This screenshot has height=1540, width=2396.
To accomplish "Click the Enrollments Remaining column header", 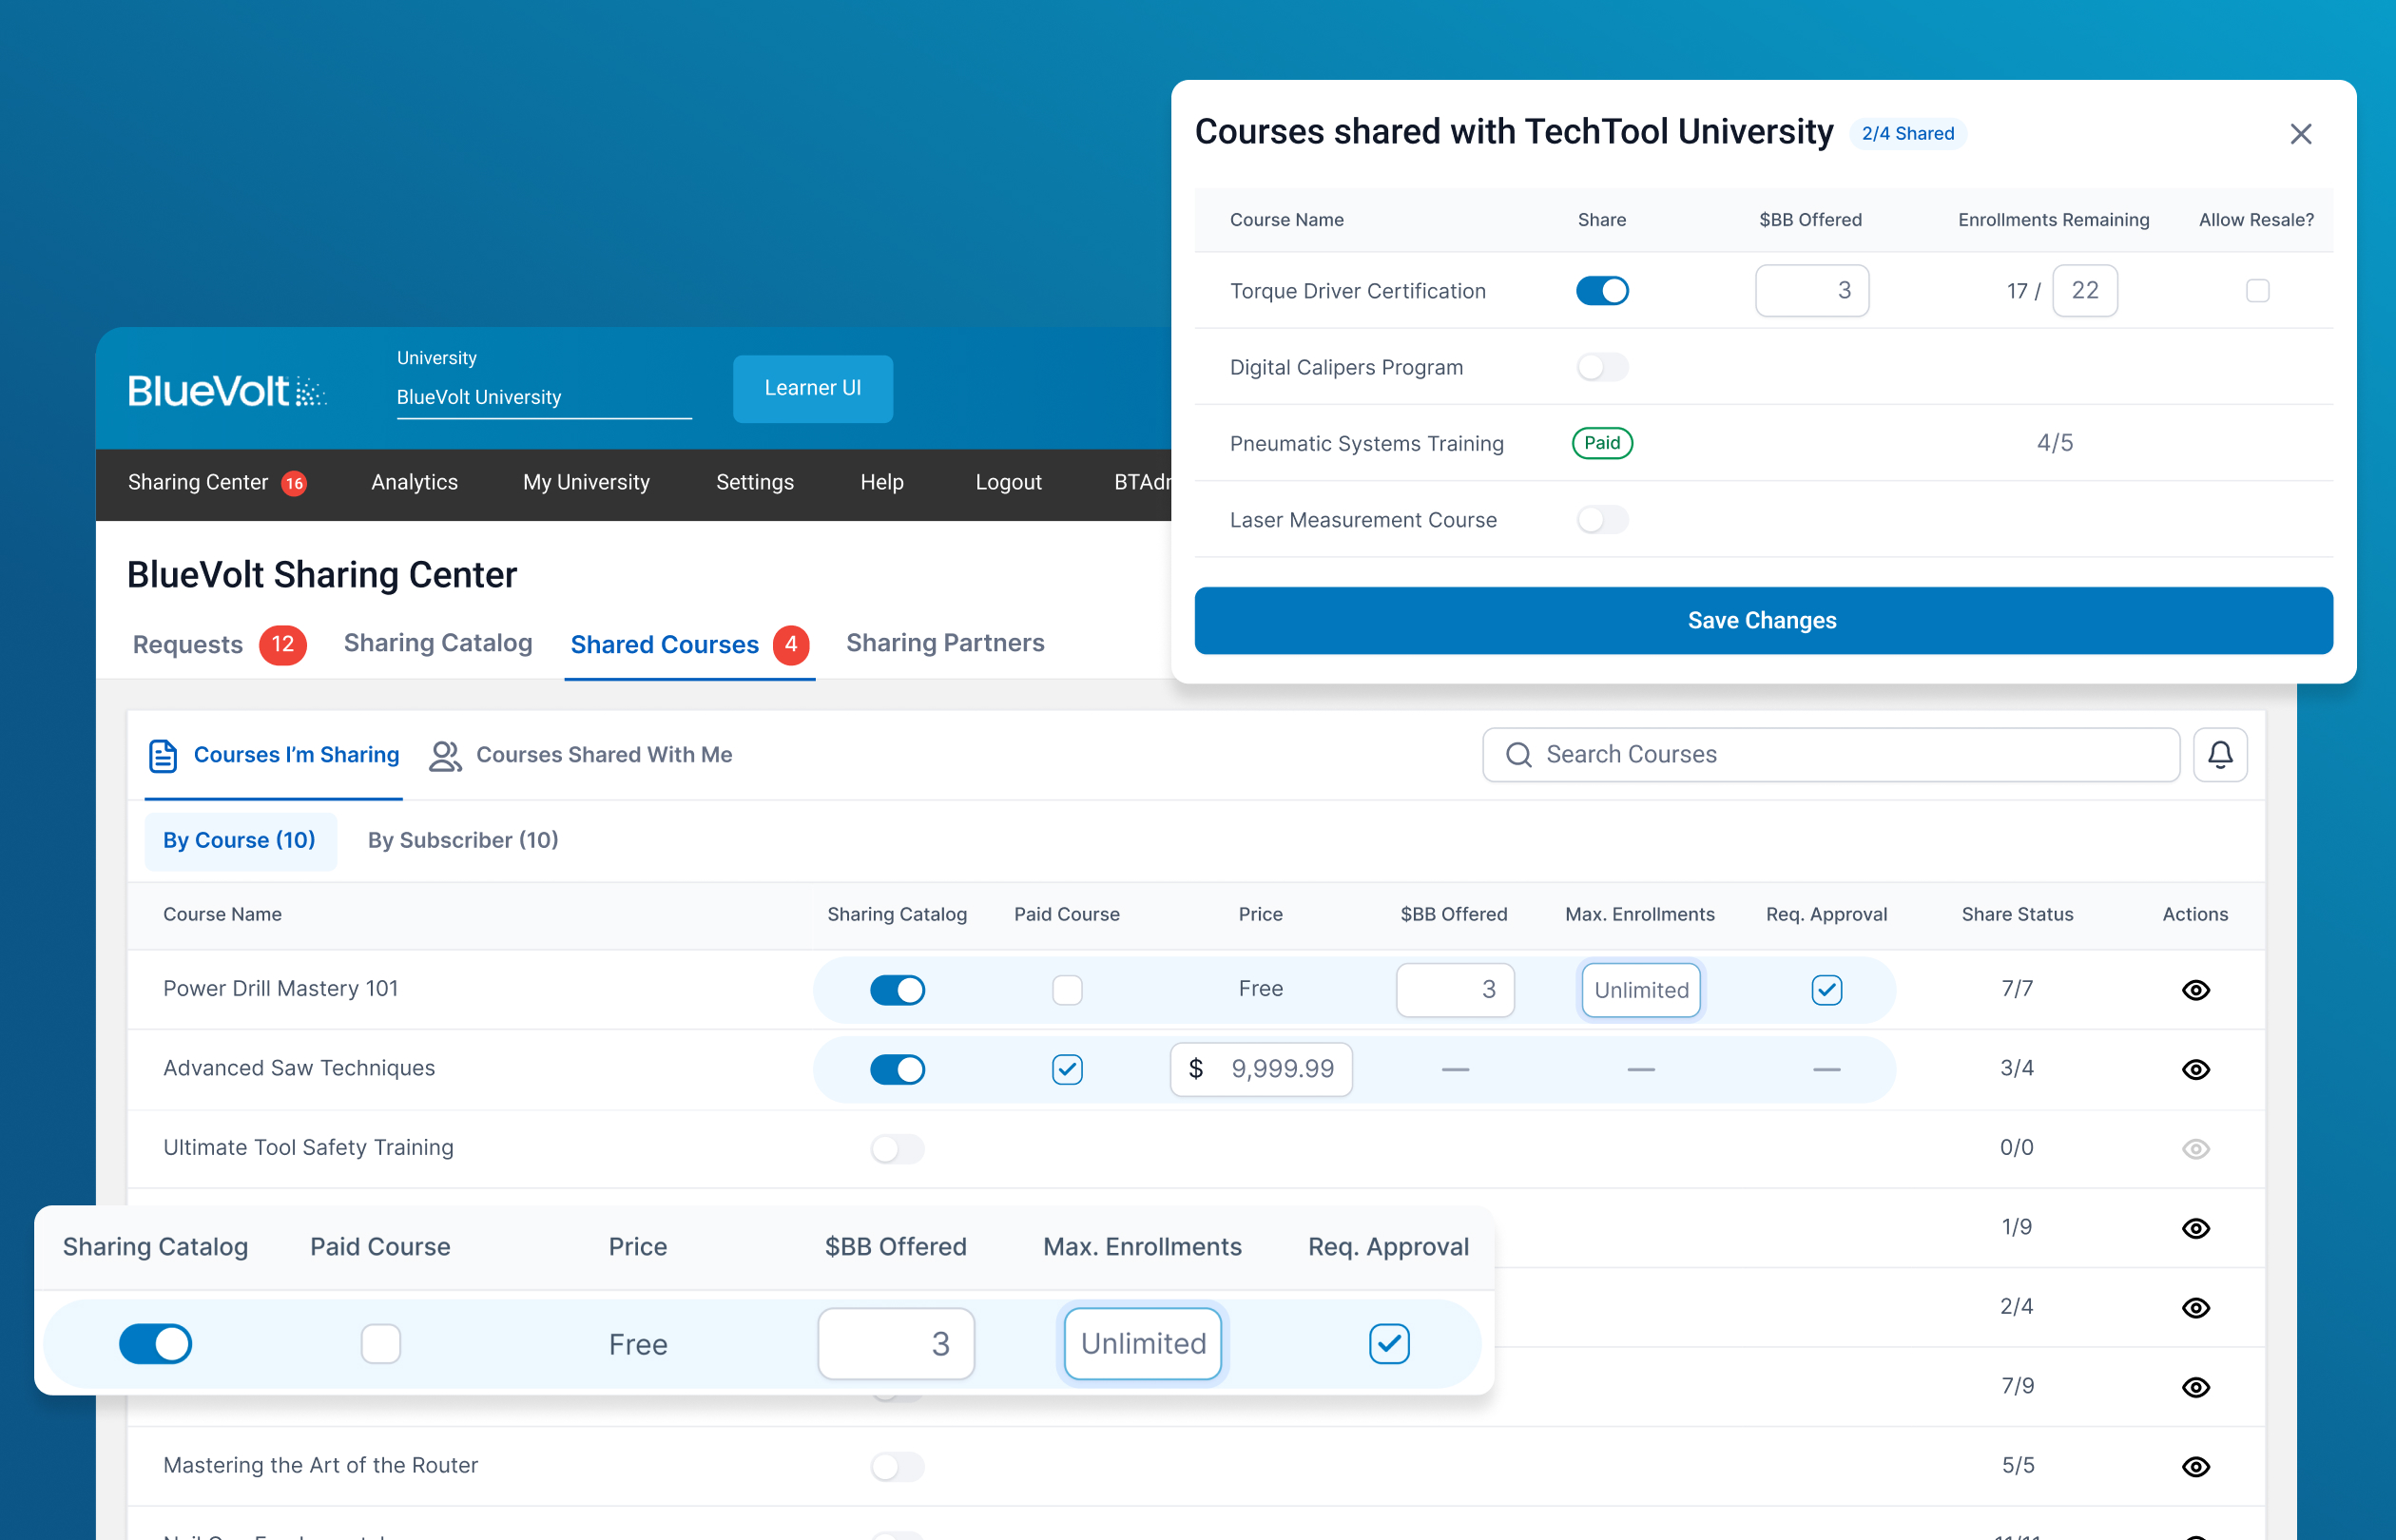I will coord(2053,220).
